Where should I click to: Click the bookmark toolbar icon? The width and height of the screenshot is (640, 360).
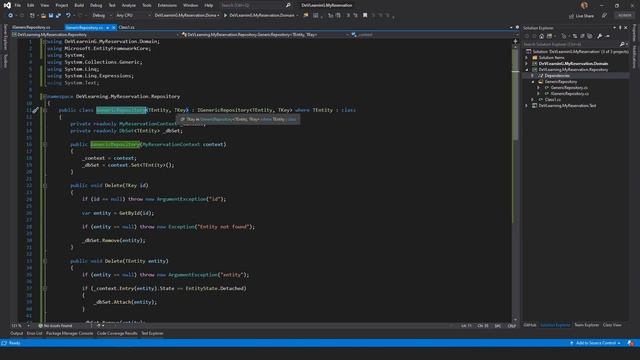pos(365,16)
